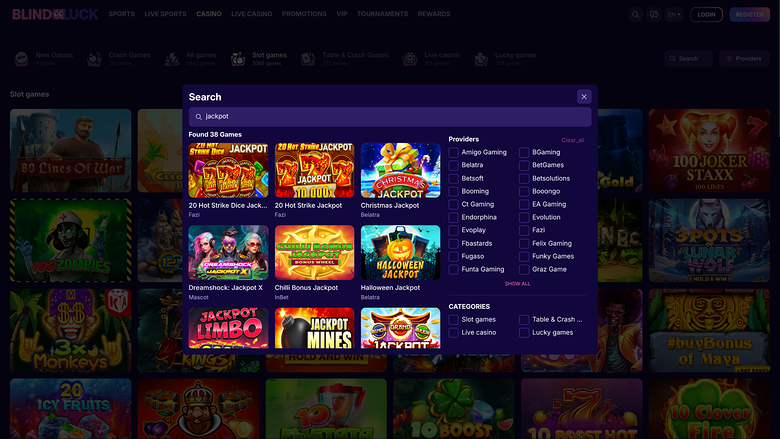Open the CASINO menu
Image resolution: width=780 pixels, height=439 pixels.
[209, 14]
